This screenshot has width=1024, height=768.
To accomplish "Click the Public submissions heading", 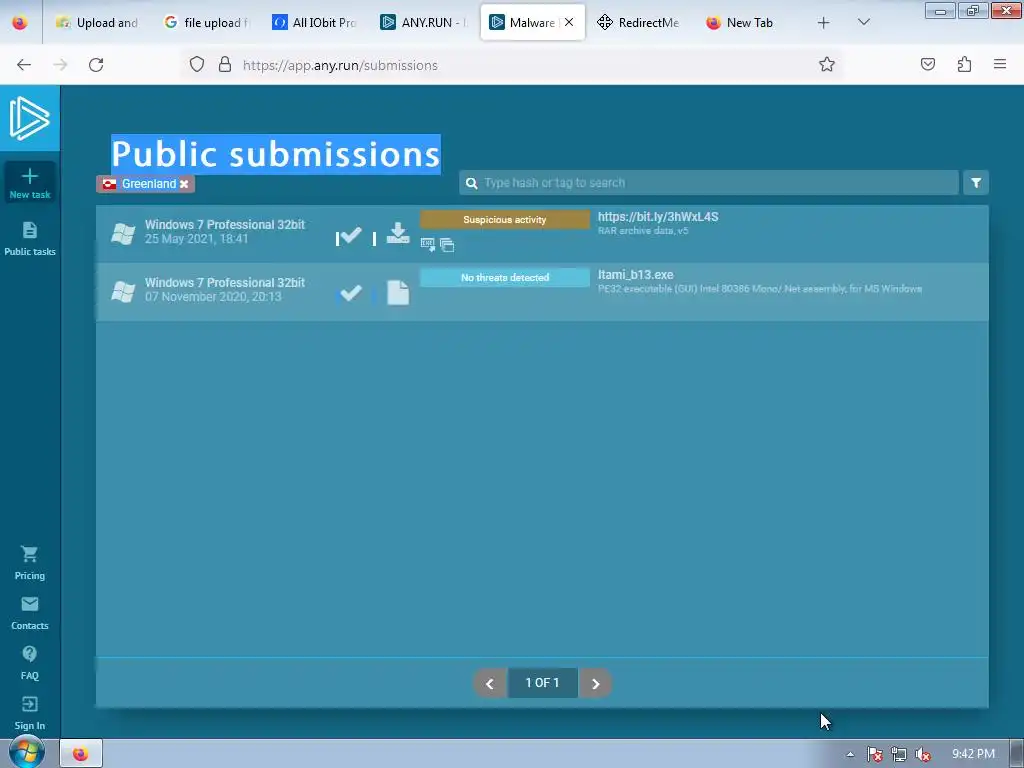I will 276,154.
